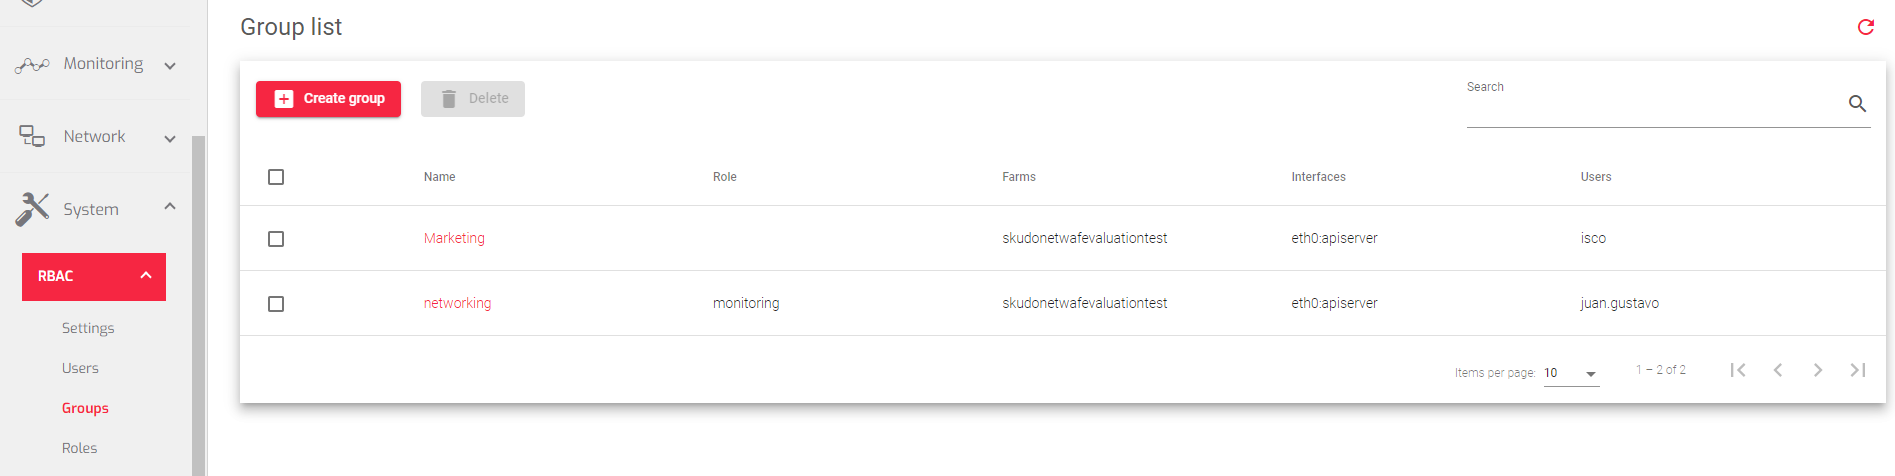The width and height of the screenshot is (1895, 476).
Task: Click into the Search field
Action: 1654,104
